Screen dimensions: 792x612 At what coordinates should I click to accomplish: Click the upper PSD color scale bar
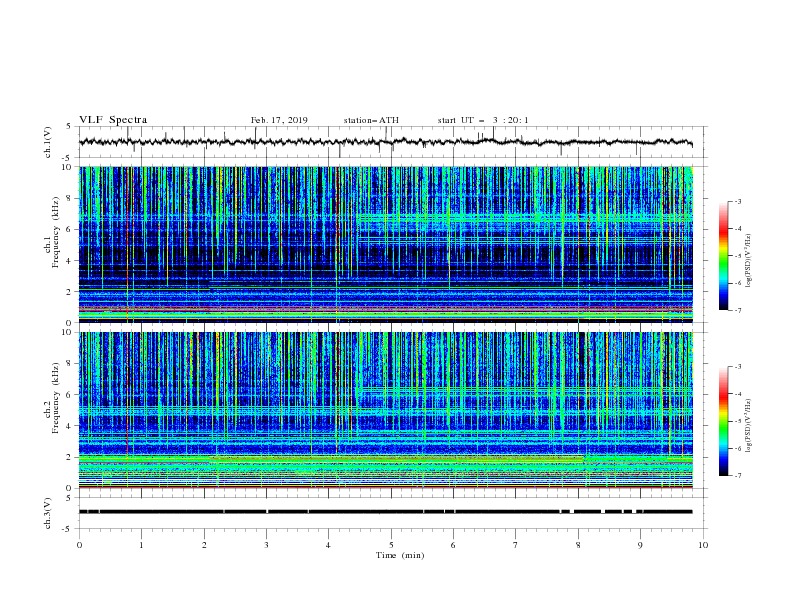pos(723,256)
